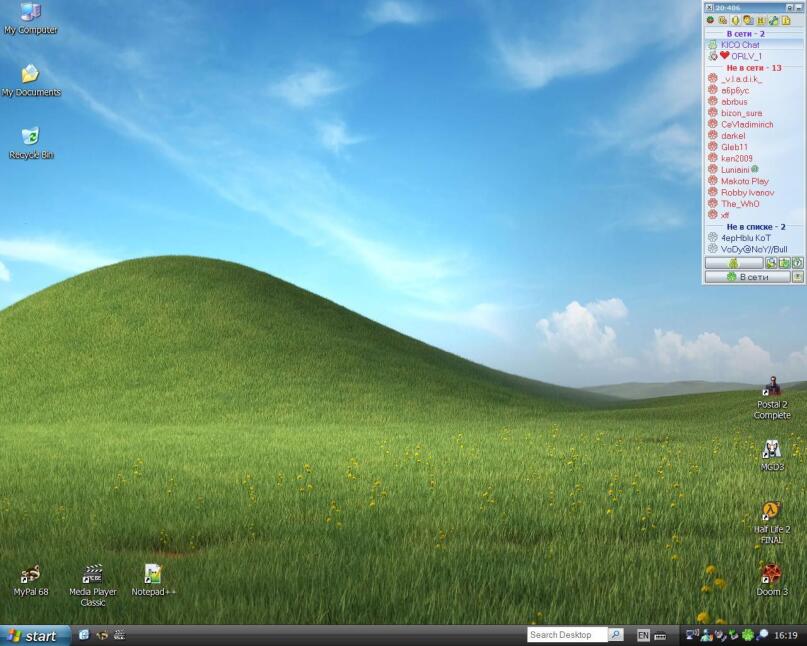
Task: Select the Cyrillic 'абрбус' contact
Action: 753,90
